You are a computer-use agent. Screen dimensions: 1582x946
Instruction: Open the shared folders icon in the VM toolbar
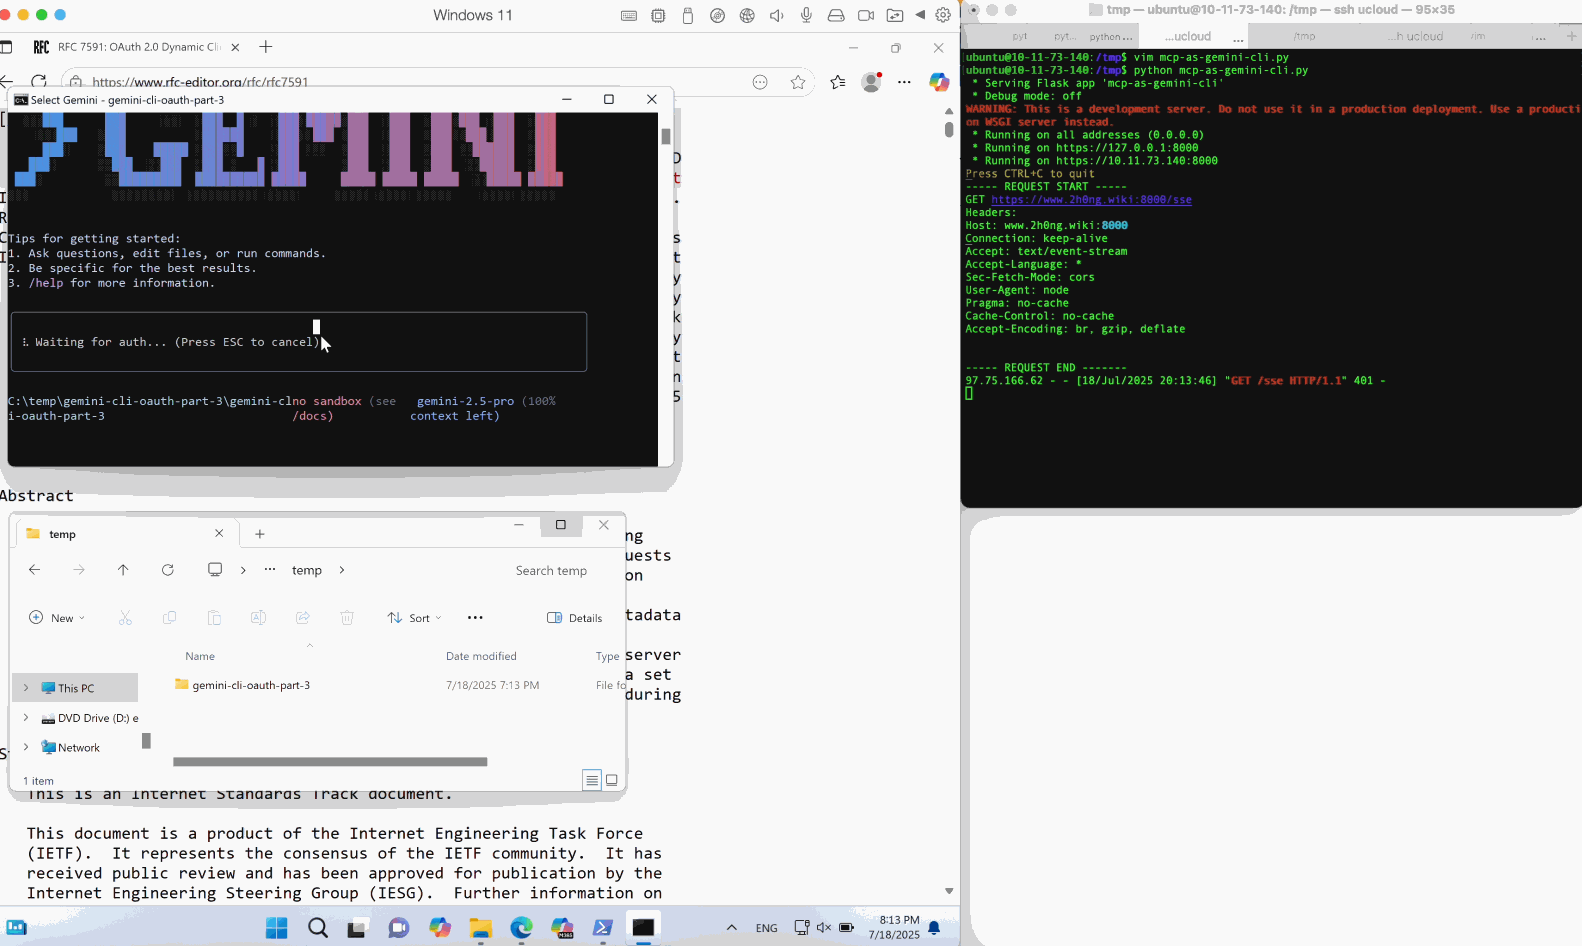(x=895, y=15)
